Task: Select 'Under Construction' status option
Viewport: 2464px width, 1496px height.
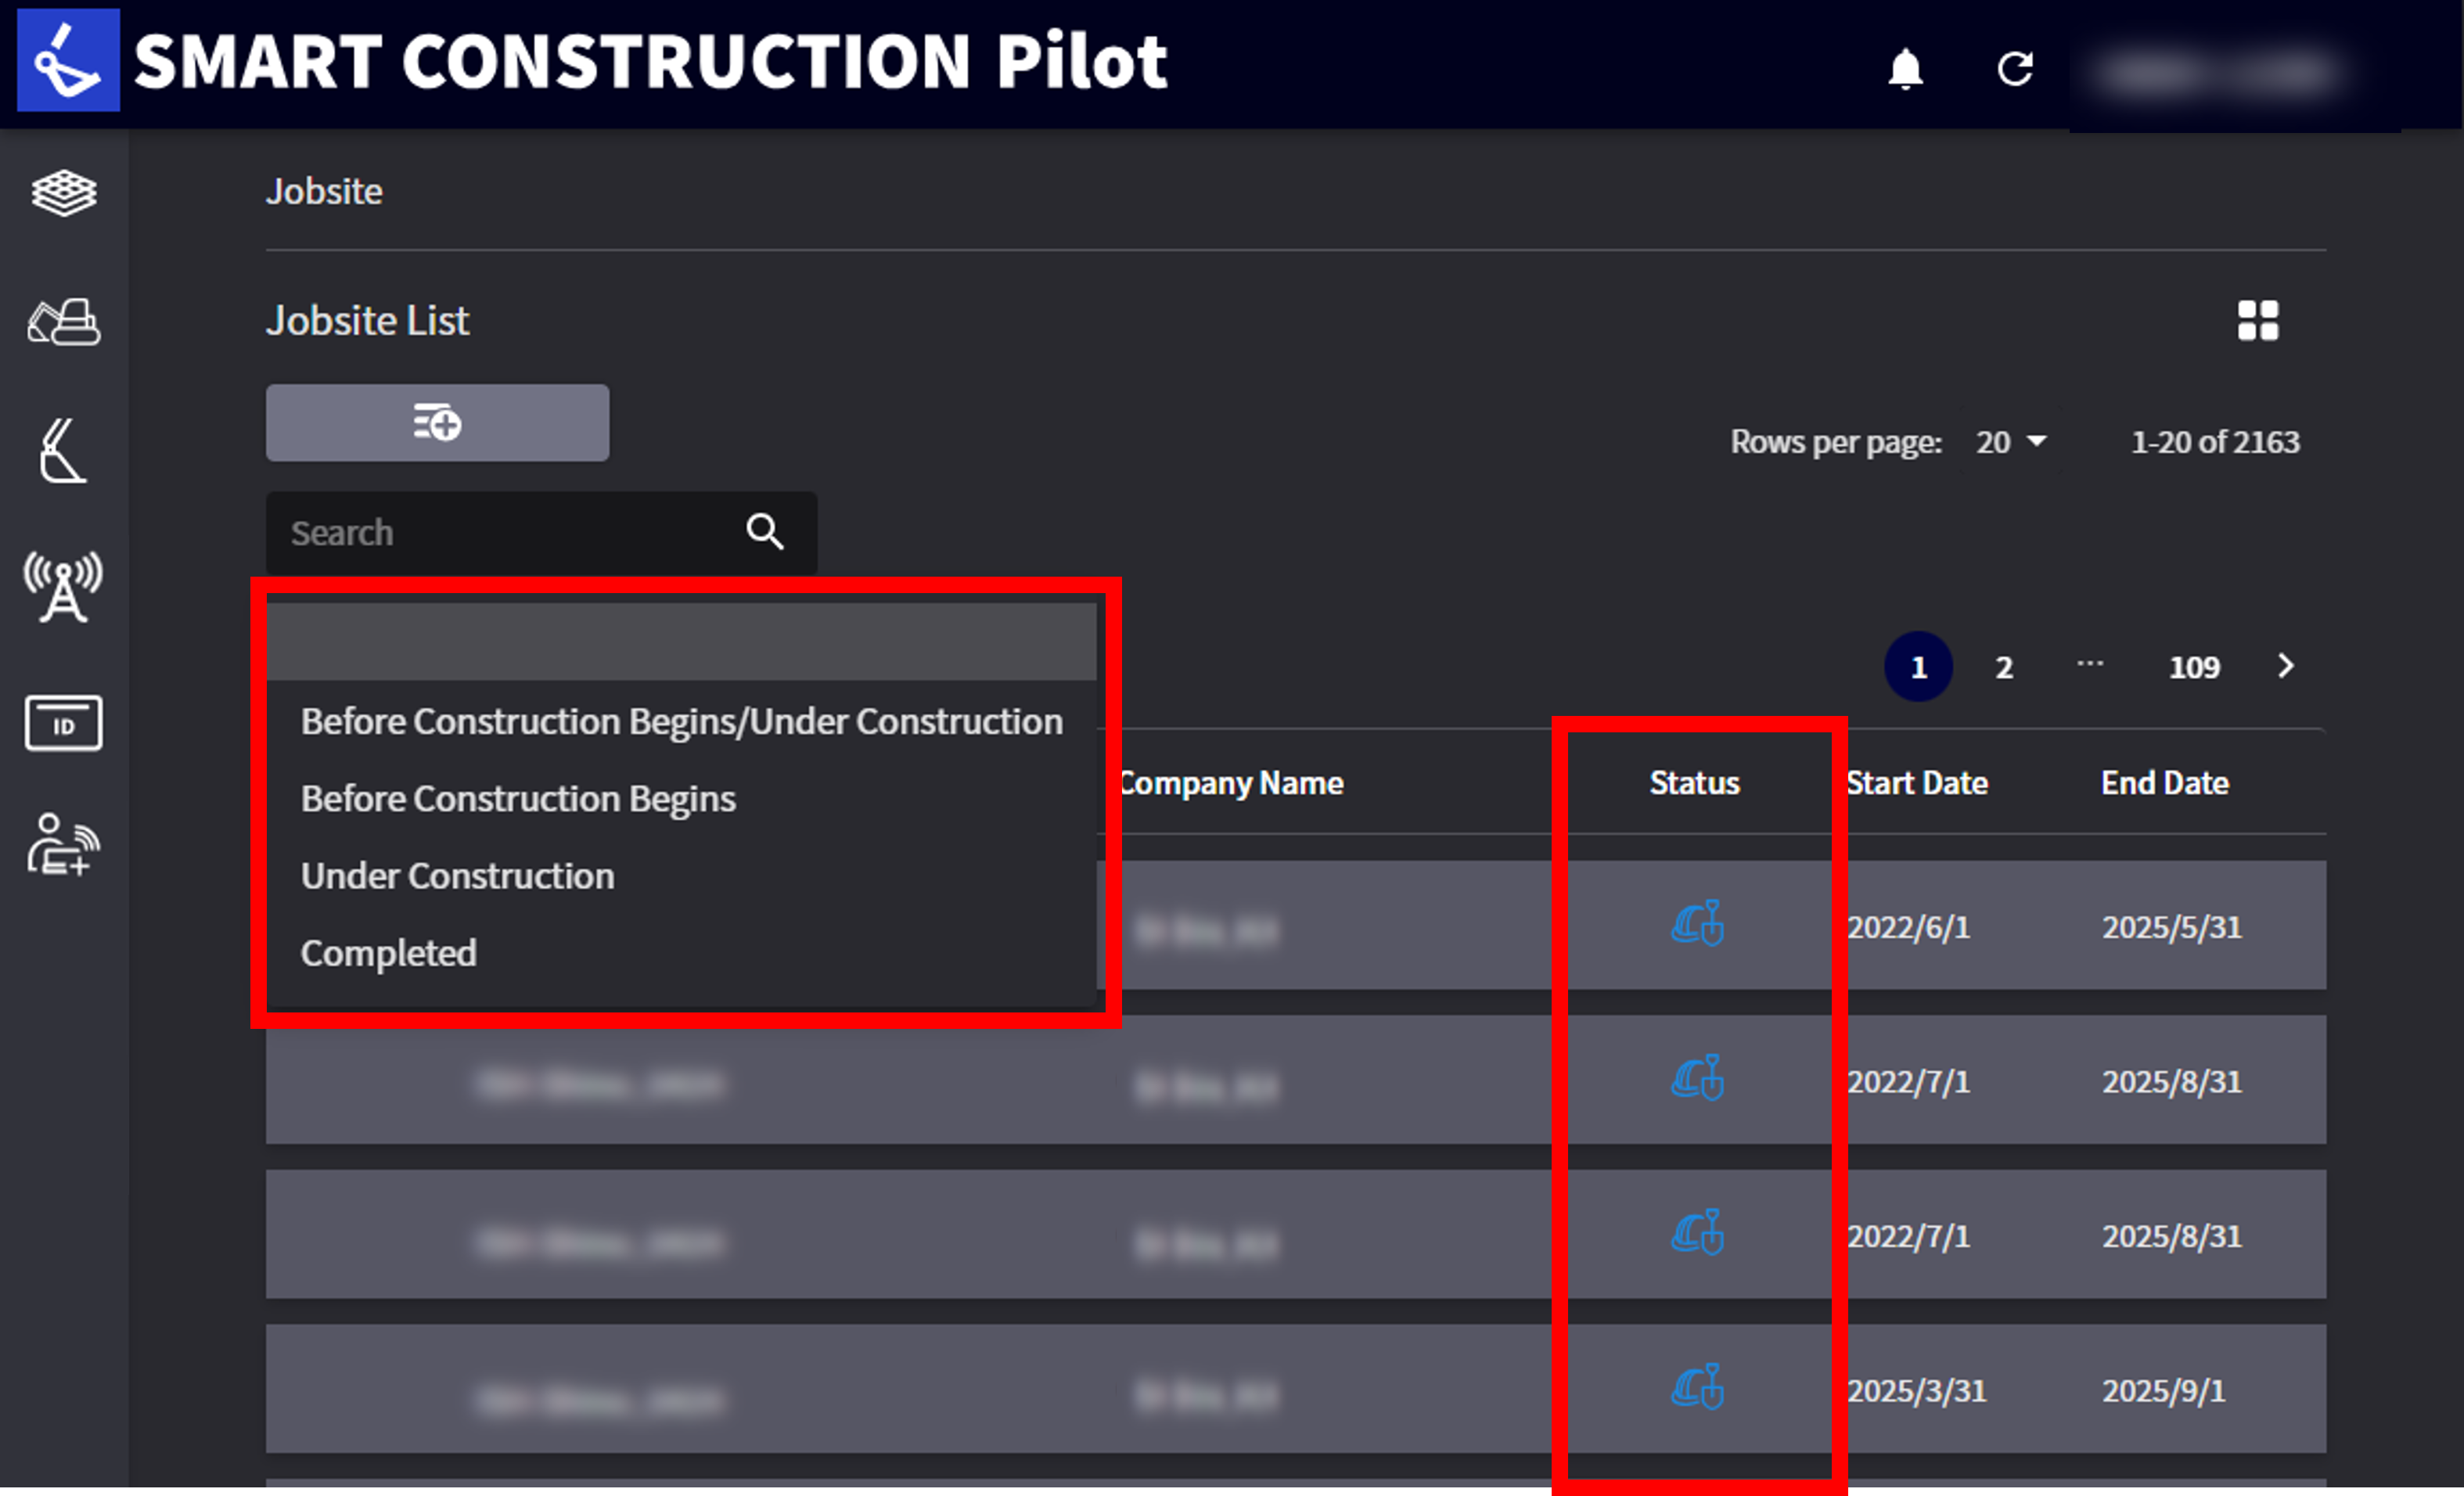Action: point(457,876)
